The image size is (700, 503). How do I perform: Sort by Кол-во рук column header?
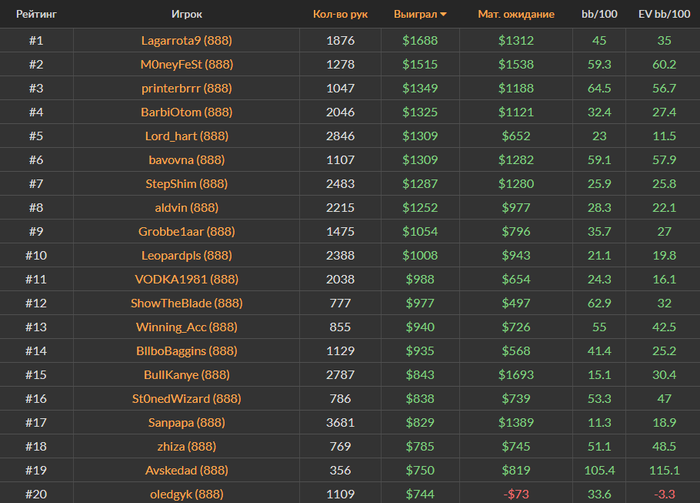340,14
